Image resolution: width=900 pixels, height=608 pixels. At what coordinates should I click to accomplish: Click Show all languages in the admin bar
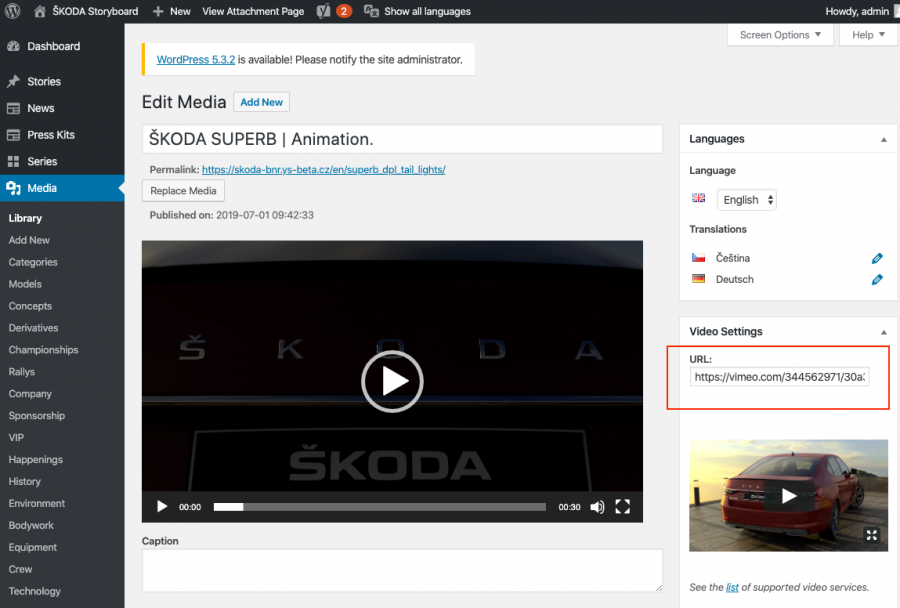pos(427,11)
